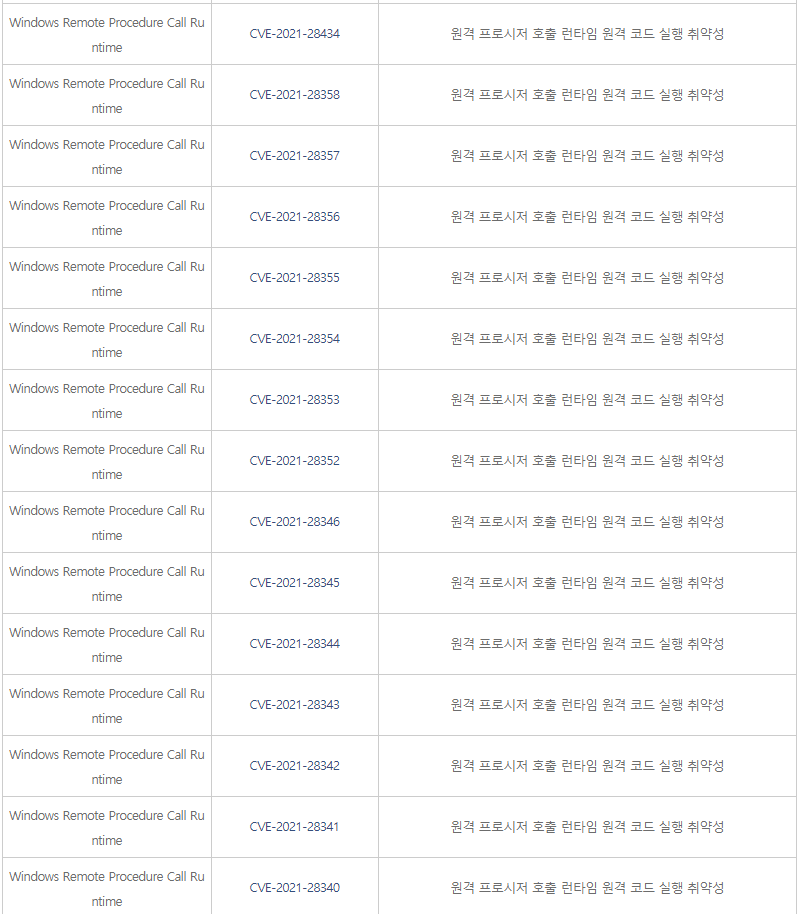
Task: Open the CVE-2021-28343 advisory
Action: [294, 705]
